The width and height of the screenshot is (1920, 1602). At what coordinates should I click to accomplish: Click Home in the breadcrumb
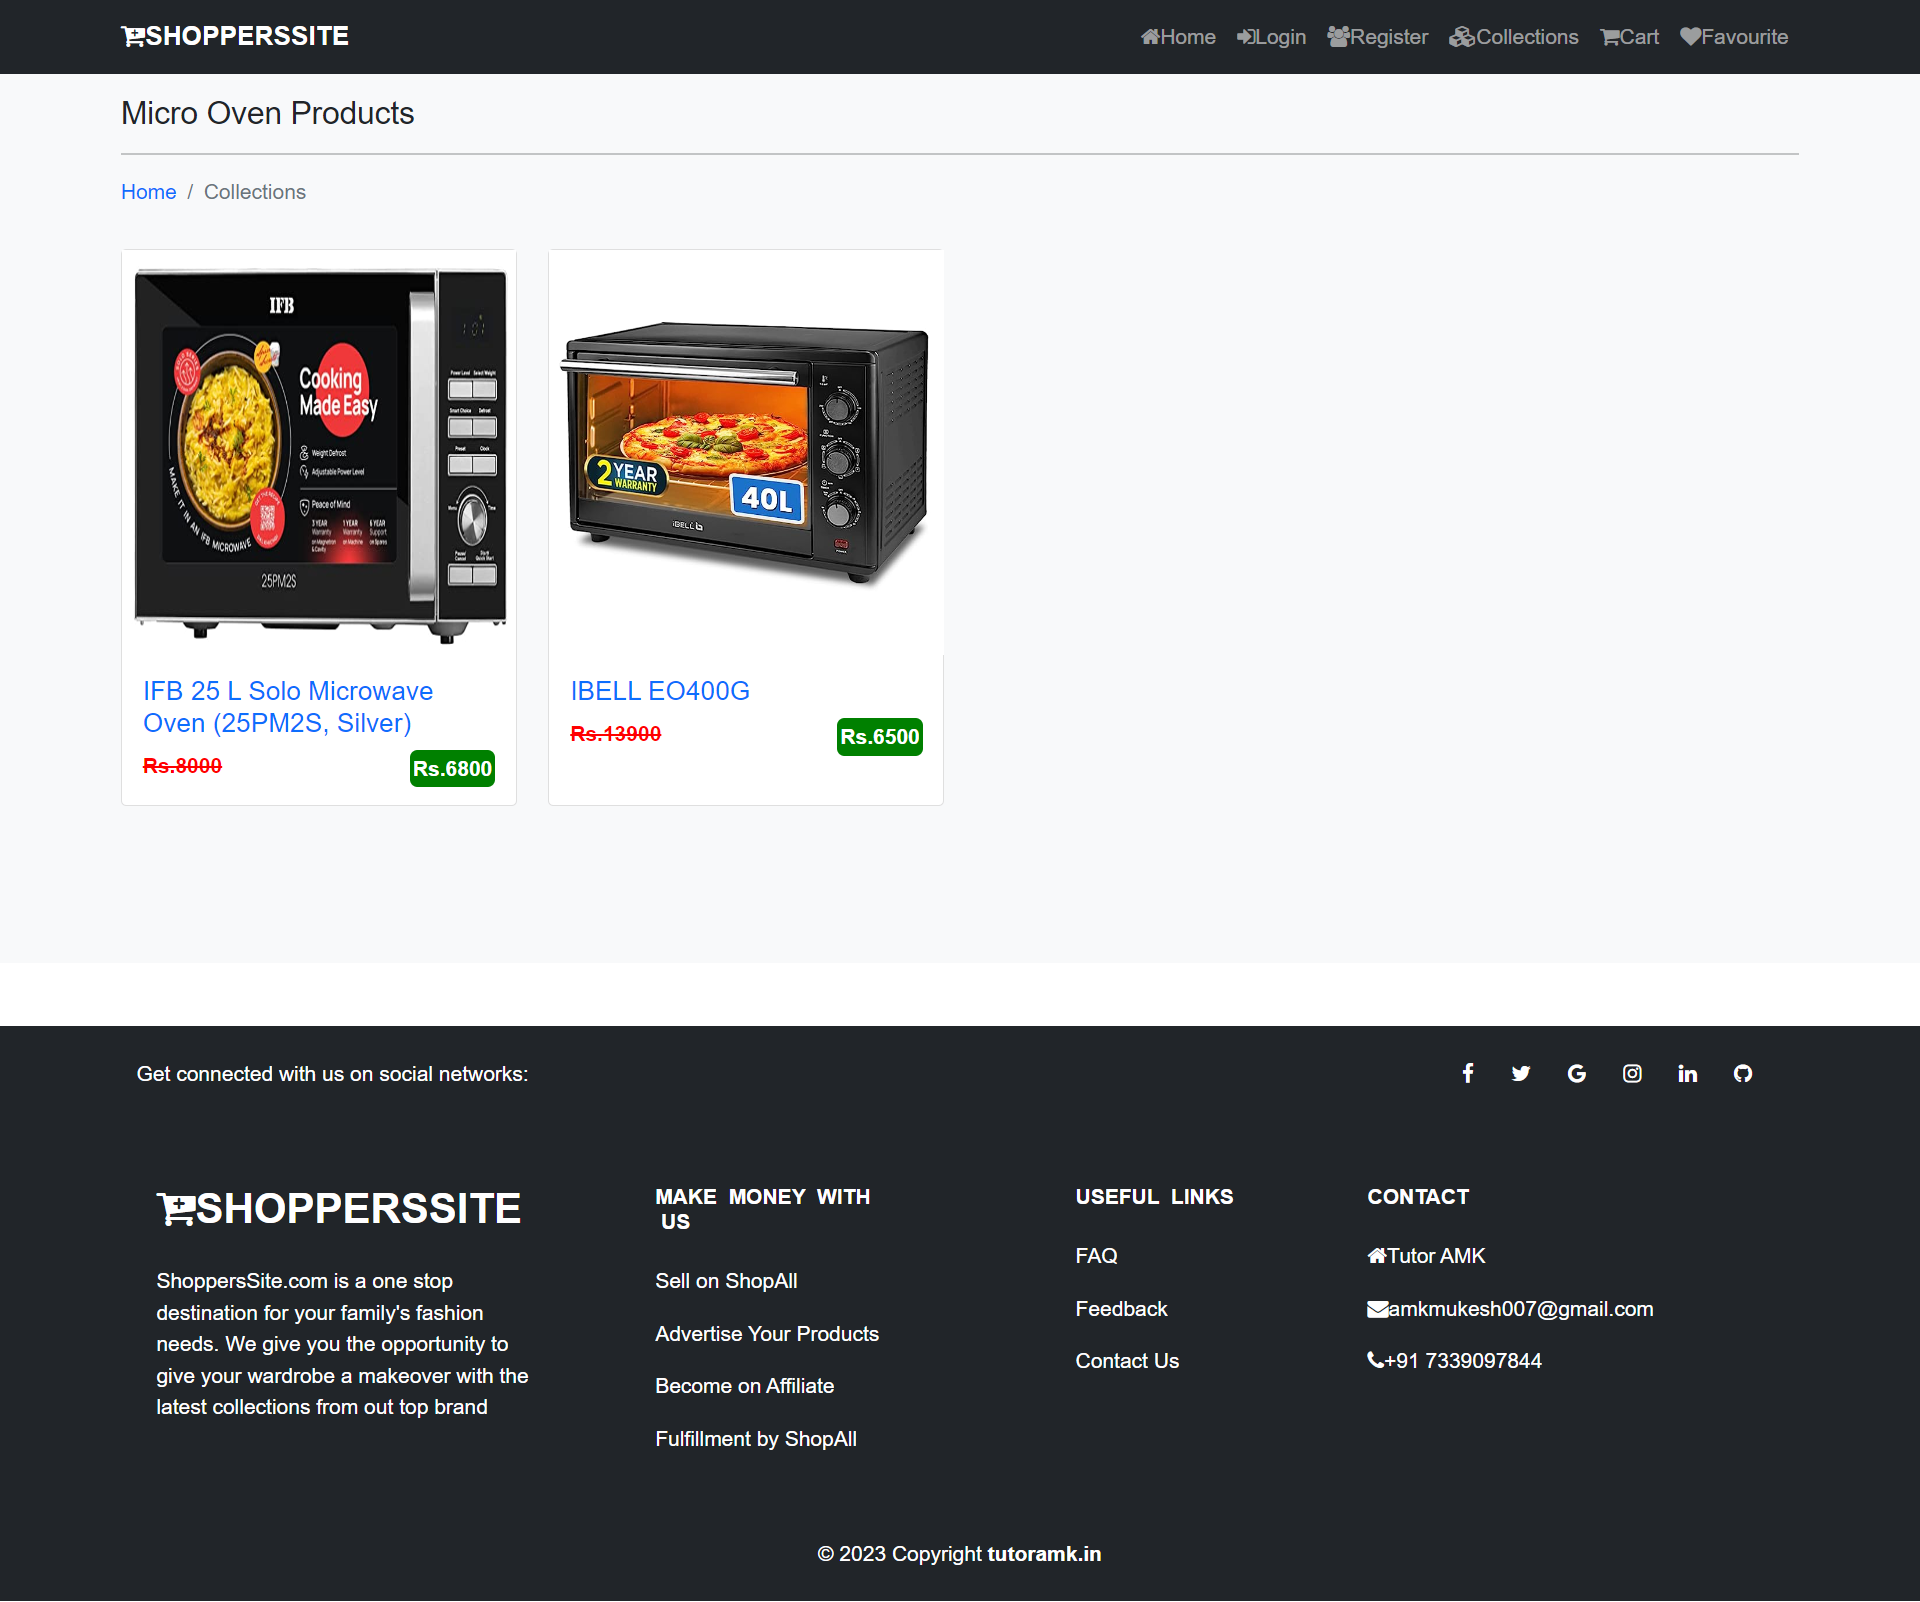148,191
